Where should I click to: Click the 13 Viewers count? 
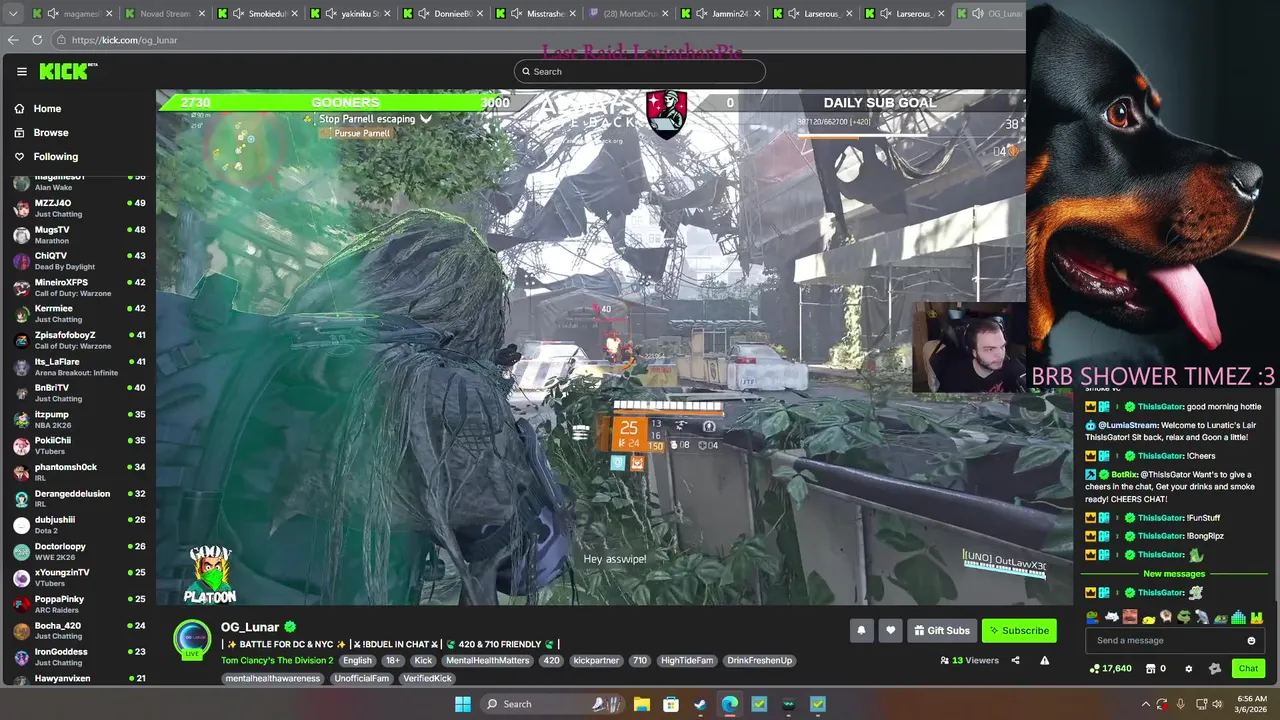(x=968, y=660)
